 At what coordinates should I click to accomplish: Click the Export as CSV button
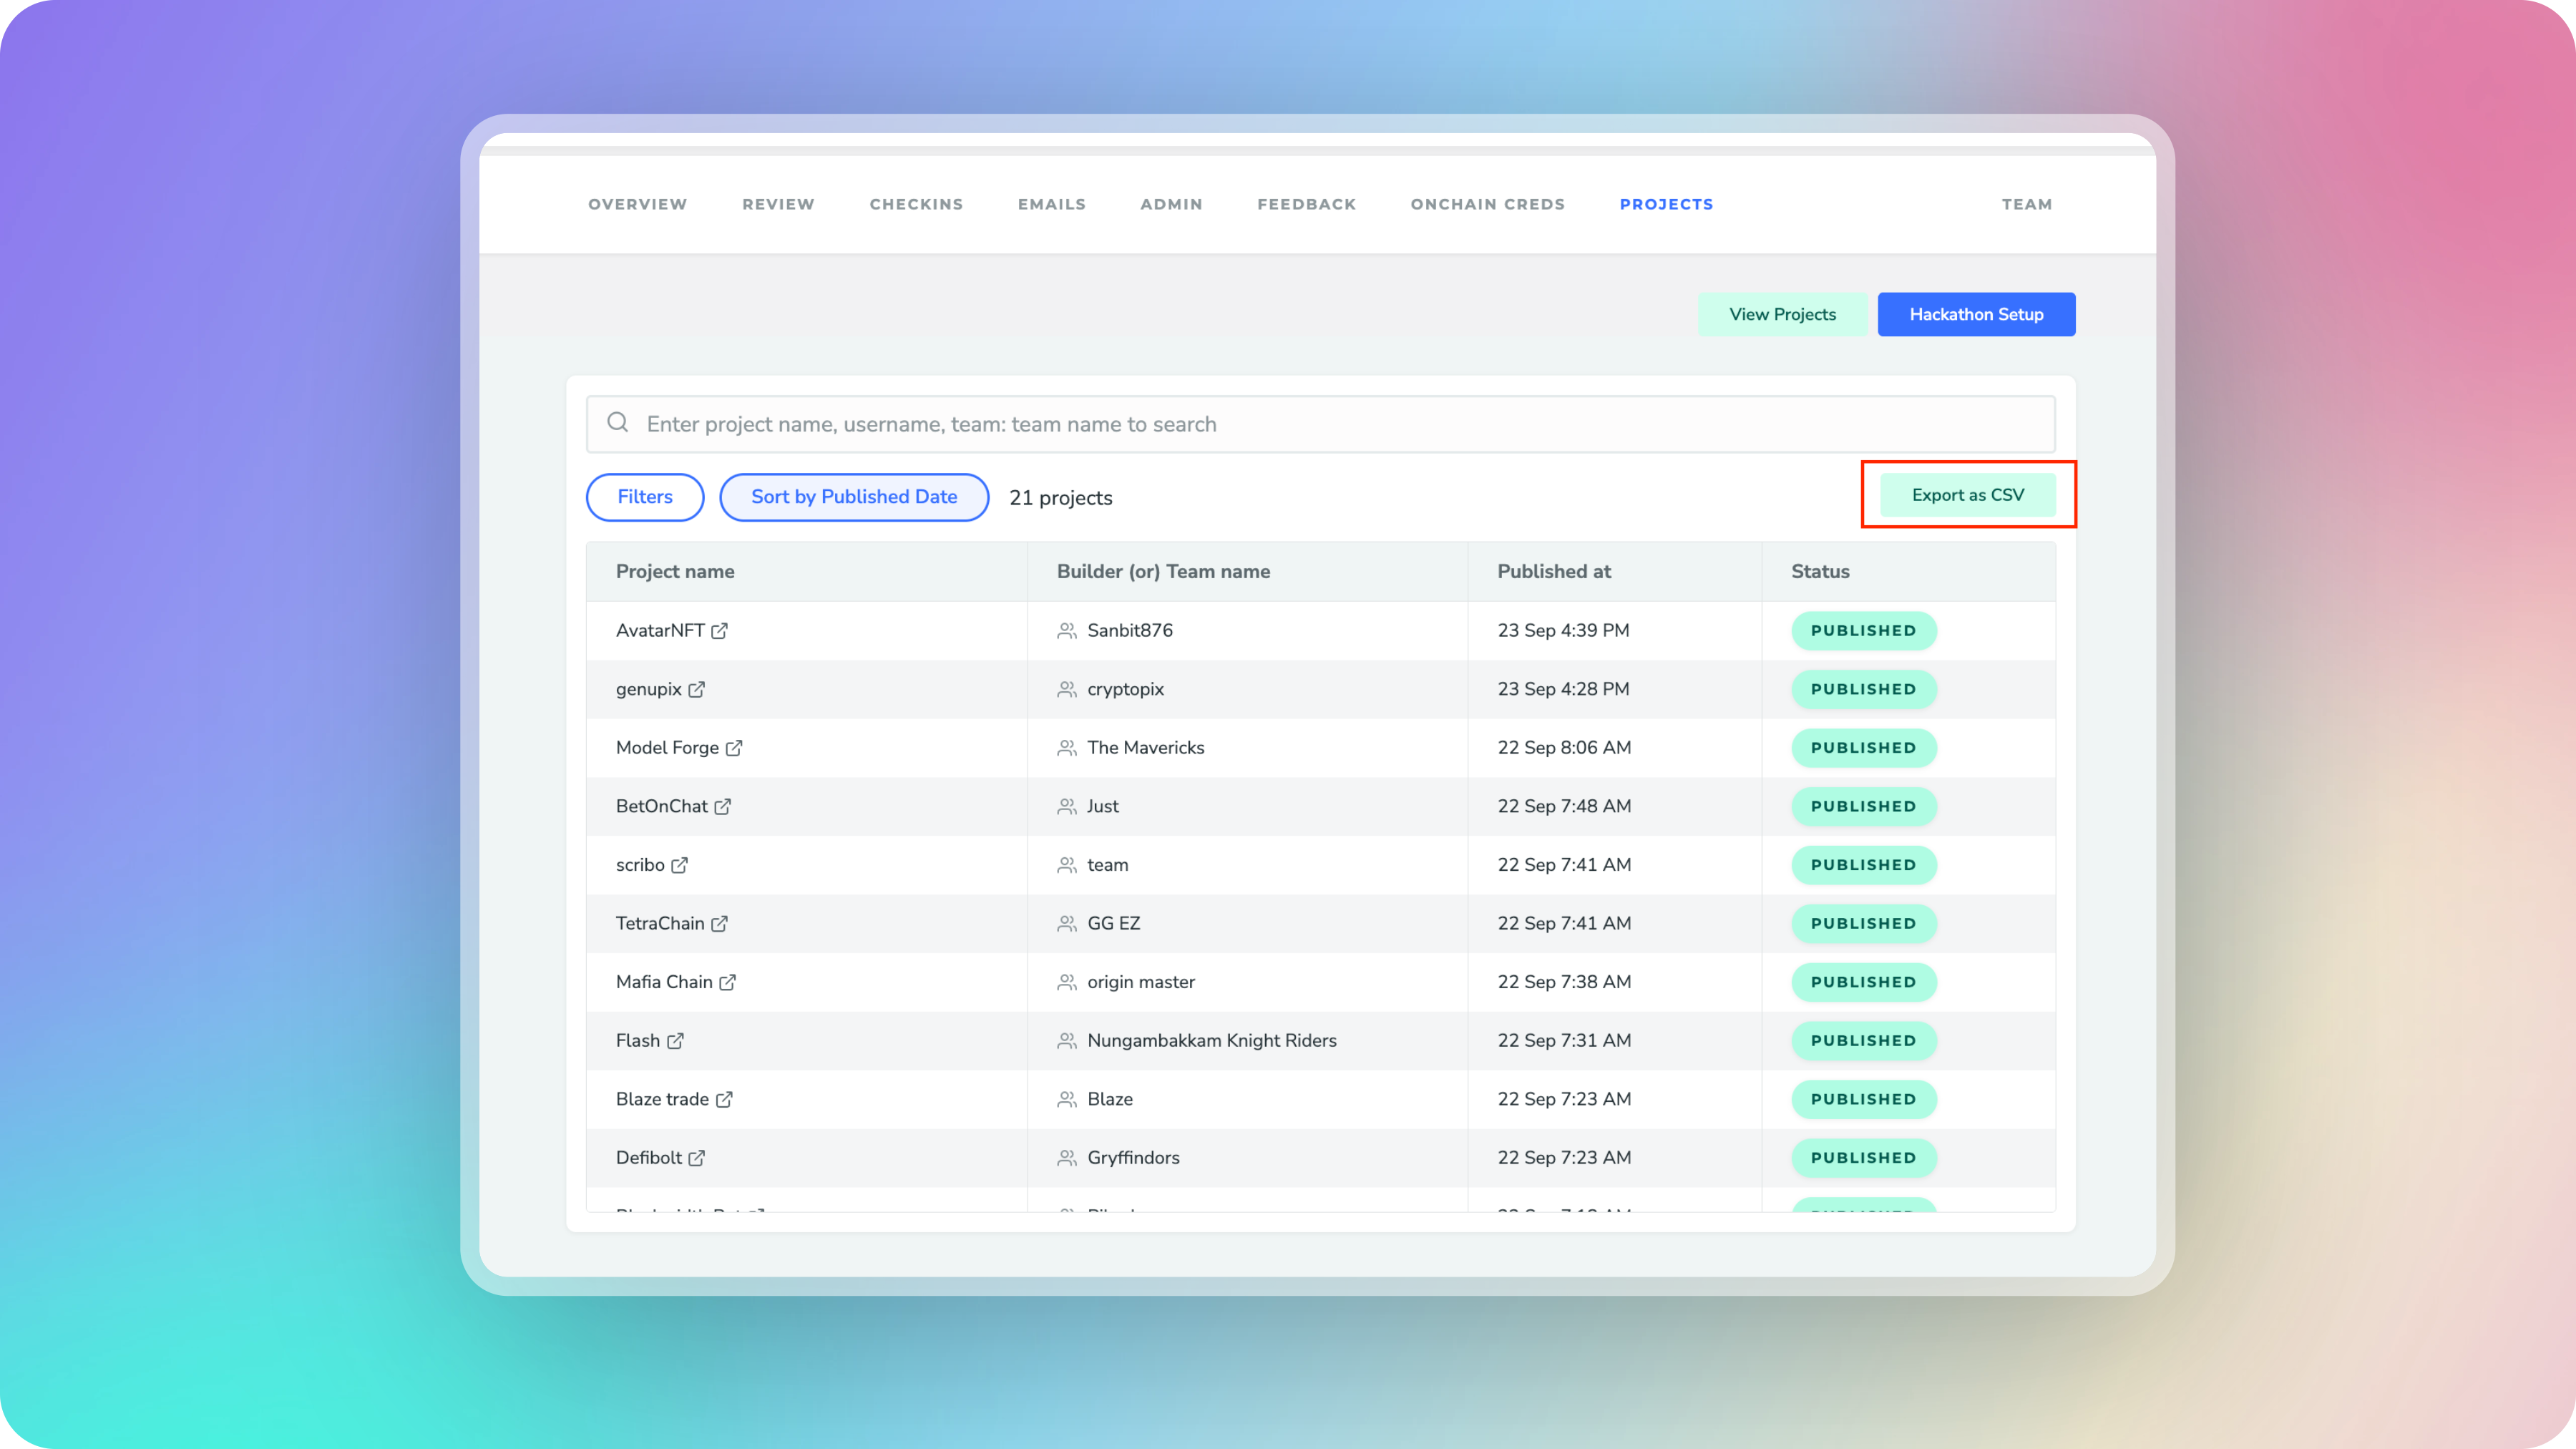(x=1967, y=495)
